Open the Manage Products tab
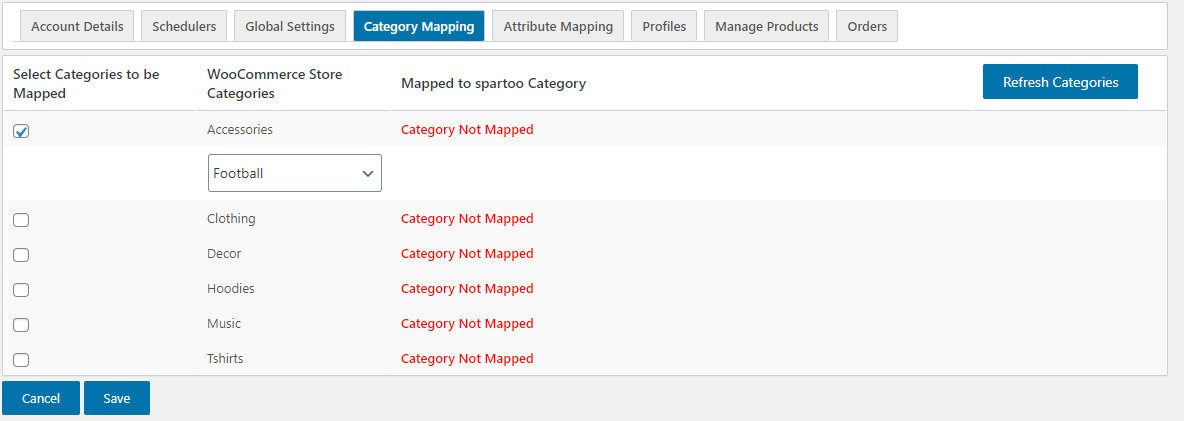The image size is (1184, 421). click(x=766, y=26)
